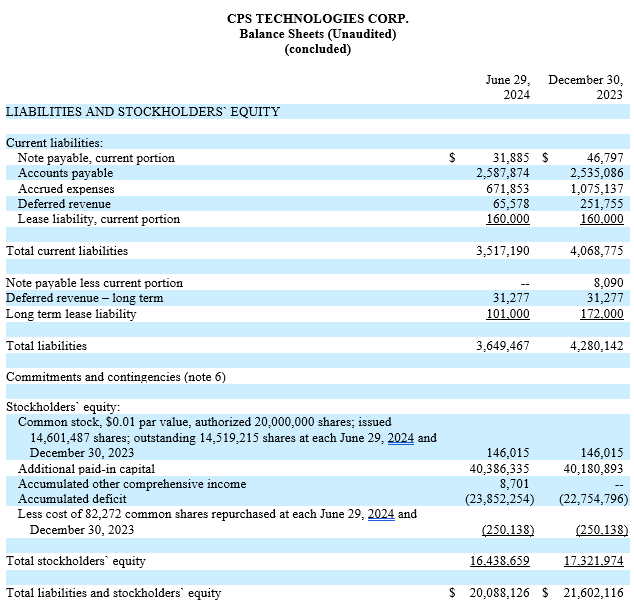Select the 'December 30, 2023' column header
Viewport: 634px width, 607px height.
[x=585, y=87]
